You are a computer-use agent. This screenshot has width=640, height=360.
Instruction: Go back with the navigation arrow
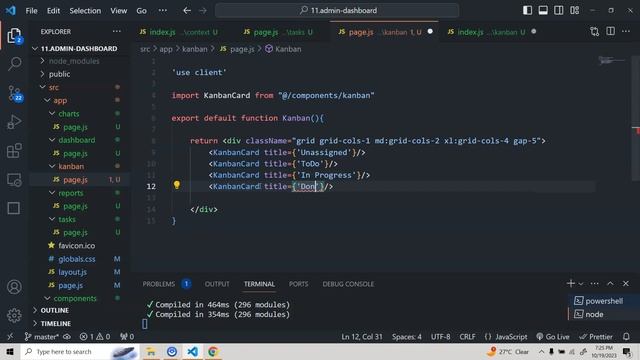click(187, 11)
